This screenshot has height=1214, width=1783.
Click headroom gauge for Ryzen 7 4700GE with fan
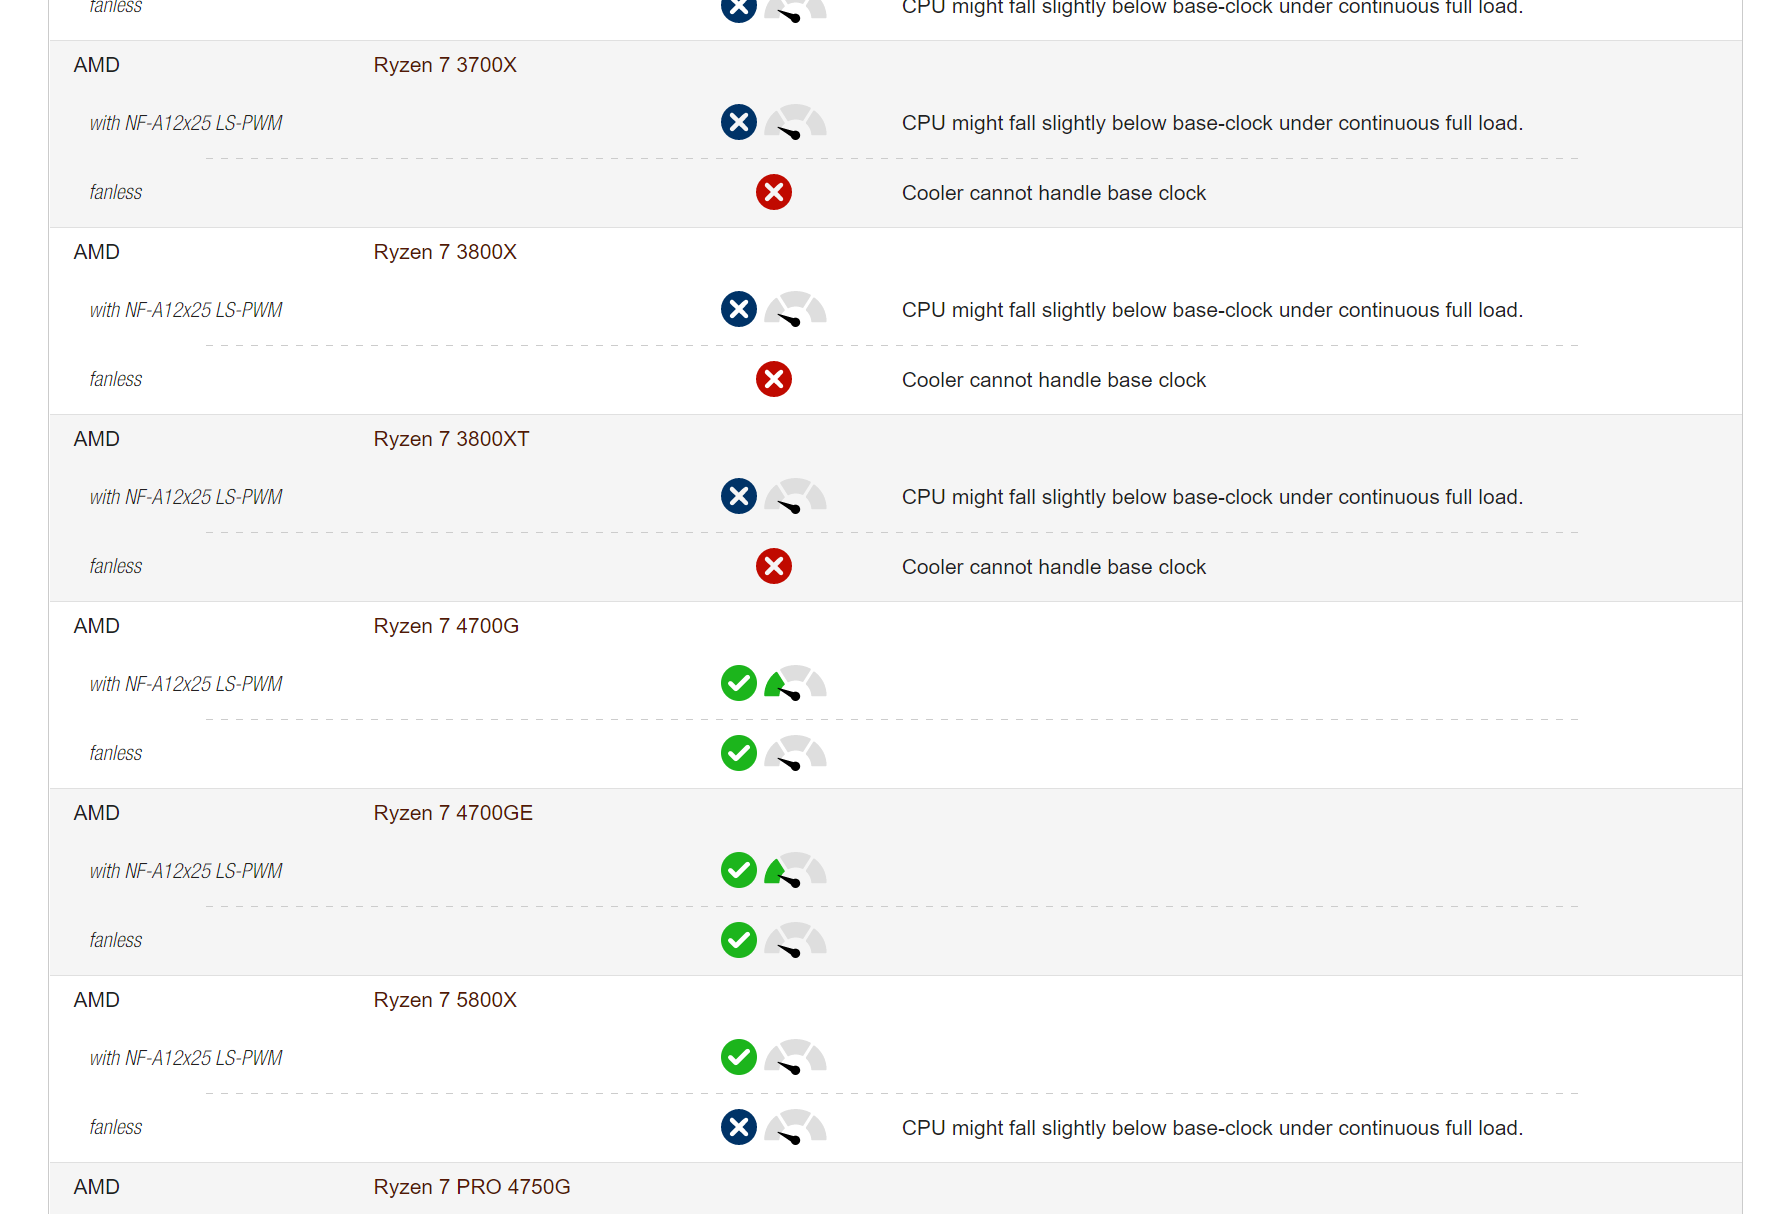pyautogui.click(x=796, y=870)
